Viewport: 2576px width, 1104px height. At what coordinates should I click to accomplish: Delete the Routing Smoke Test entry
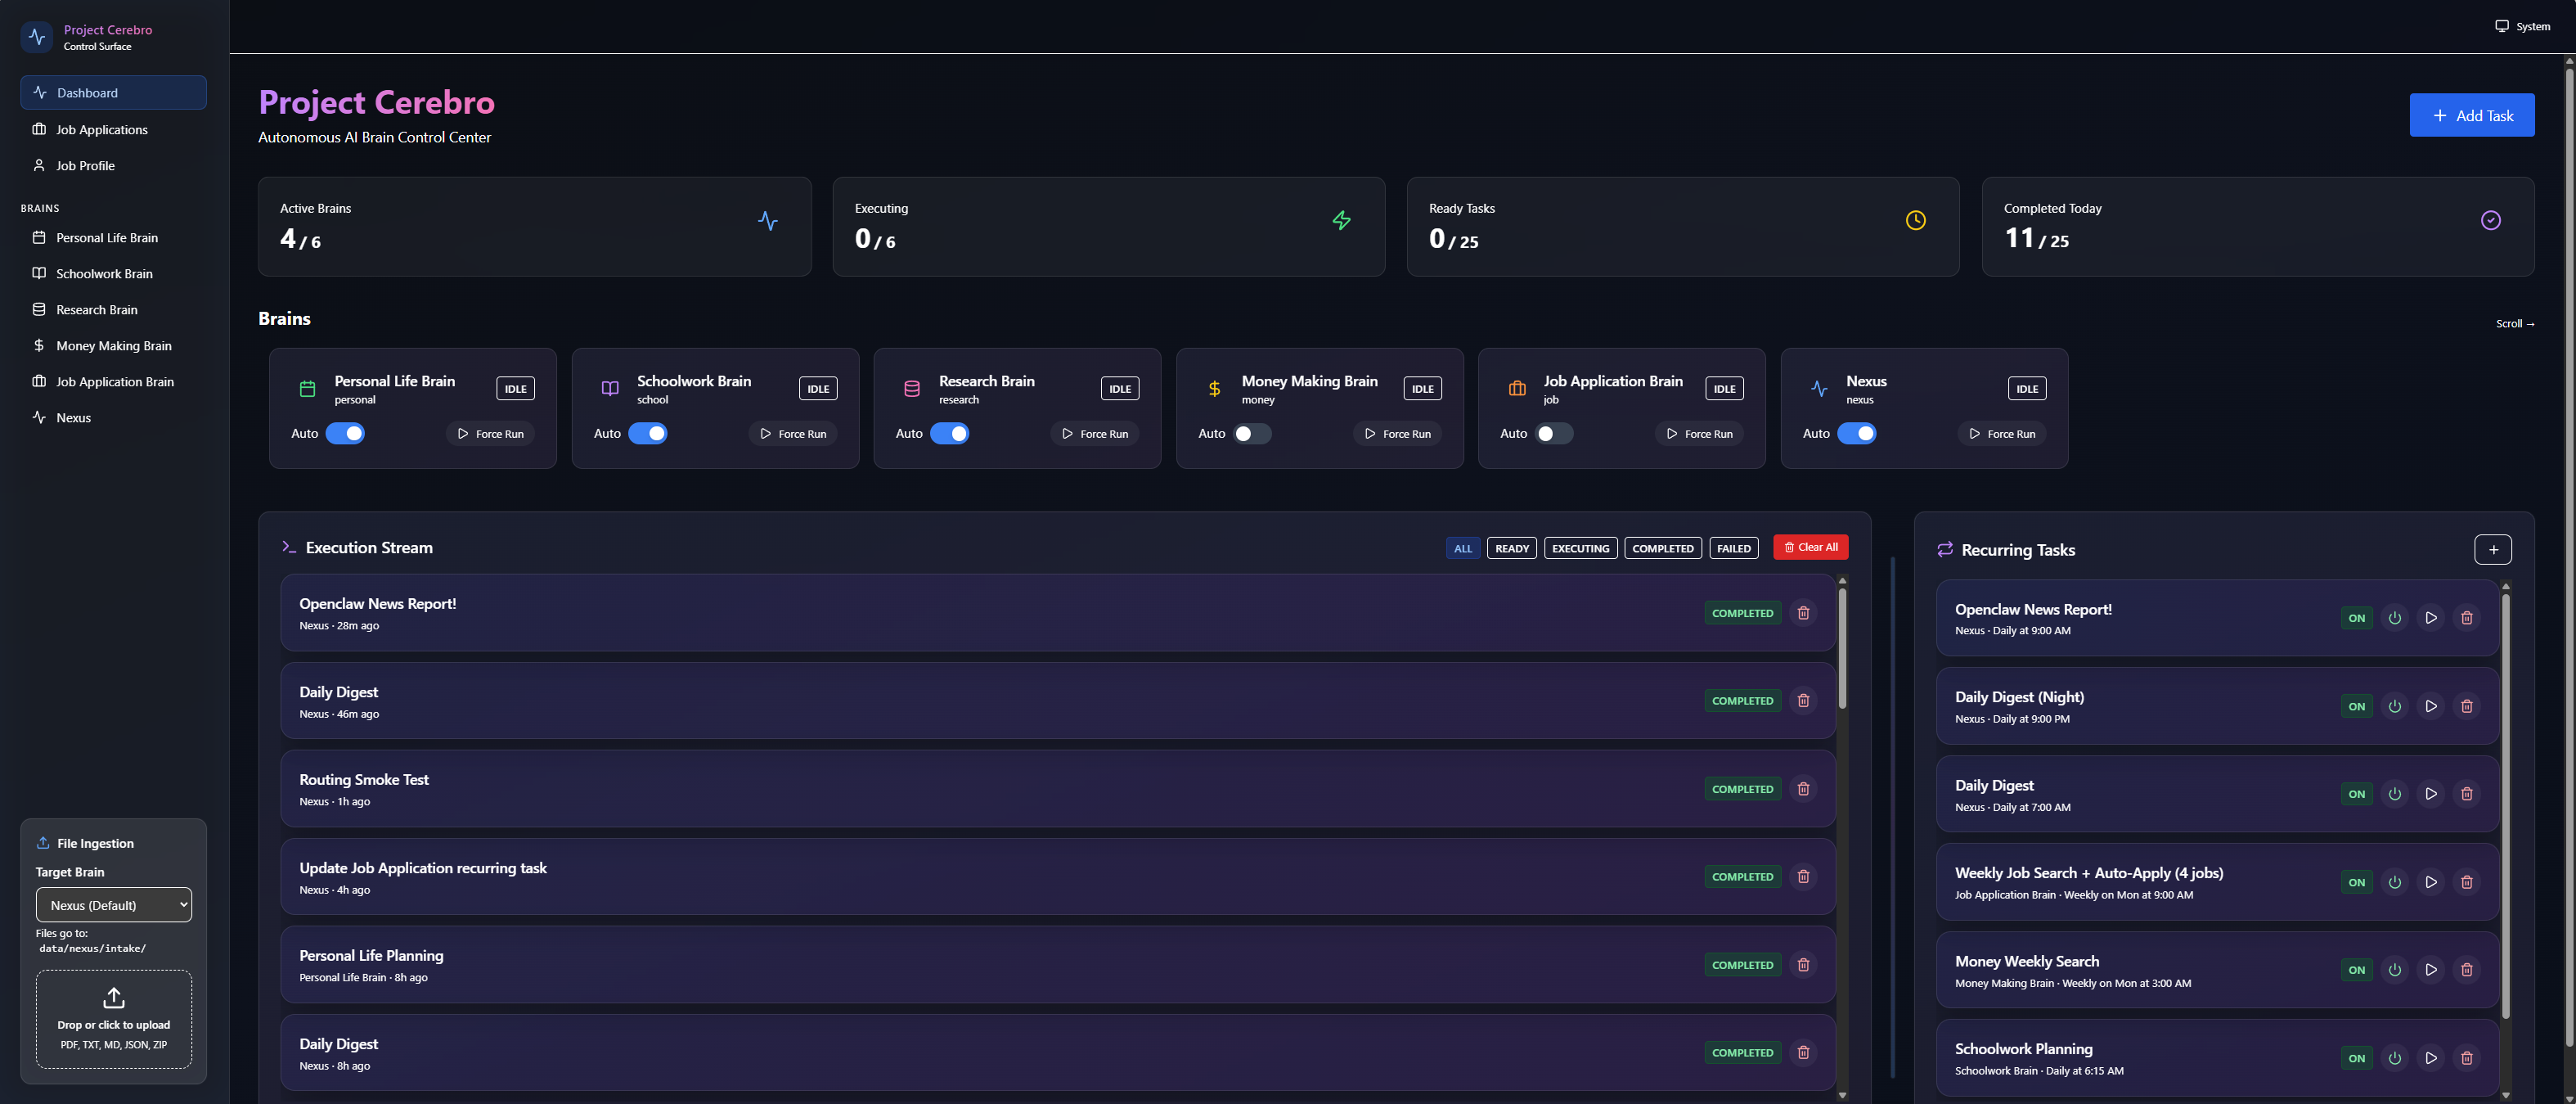tap(1803, 789)
